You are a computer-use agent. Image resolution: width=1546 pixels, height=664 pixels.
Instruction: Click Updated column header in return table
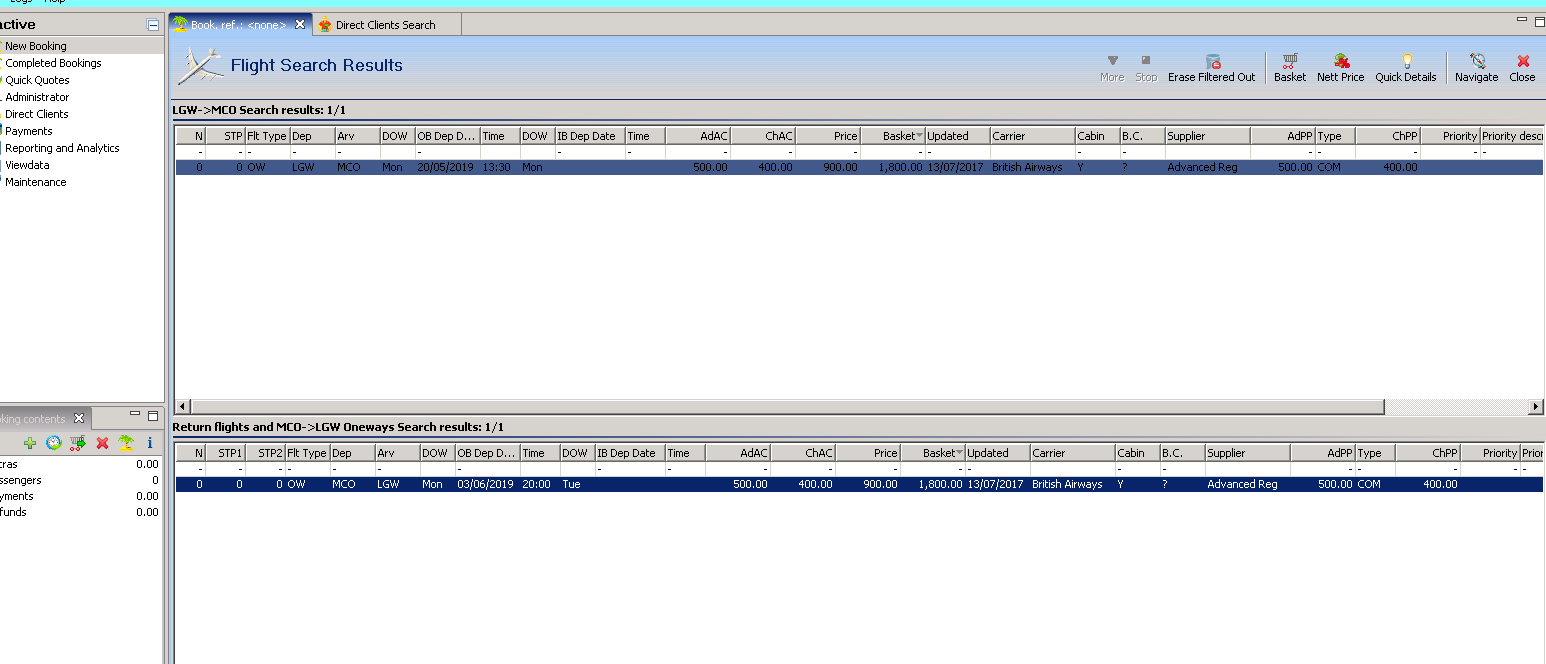click(997, 453)
